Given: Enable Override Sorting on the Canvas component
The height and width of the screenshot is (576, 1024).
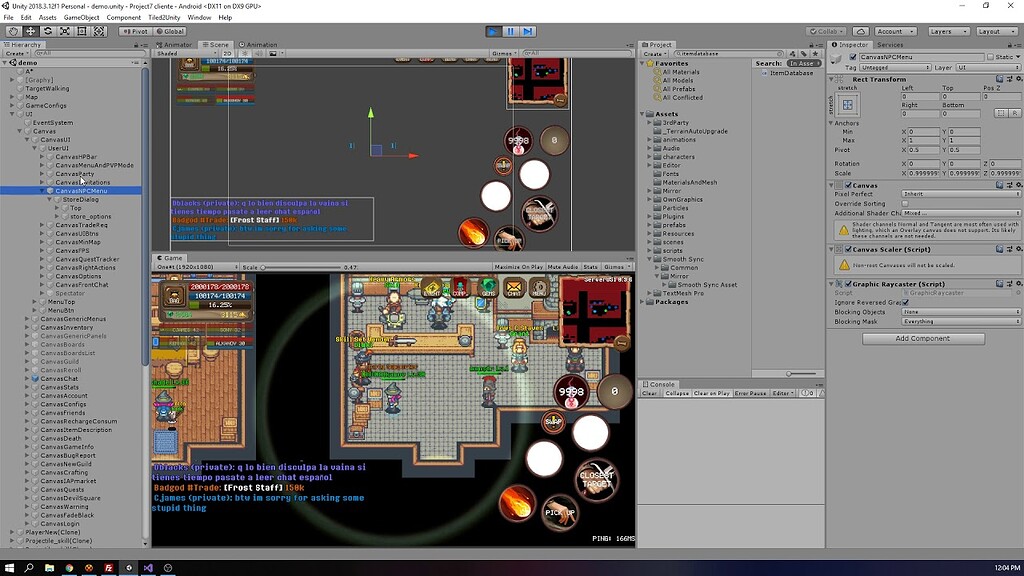Looking at the screenshot, I should [x=906, y=203].
